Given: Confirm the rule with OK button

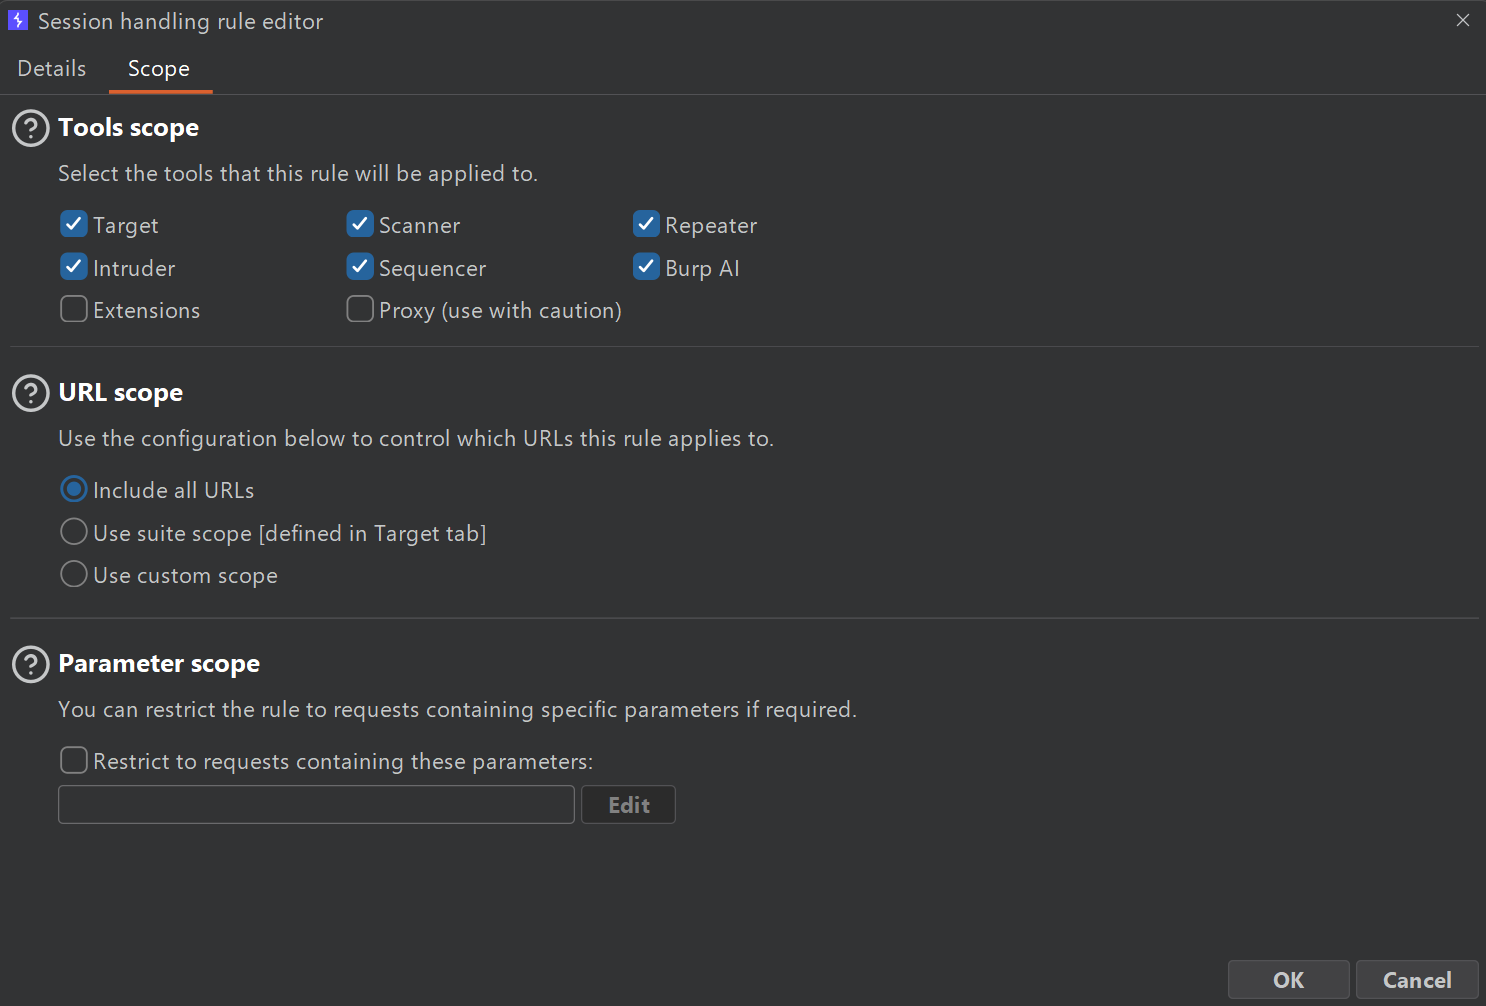Looking at the screenshot, I should [1288, 980].
